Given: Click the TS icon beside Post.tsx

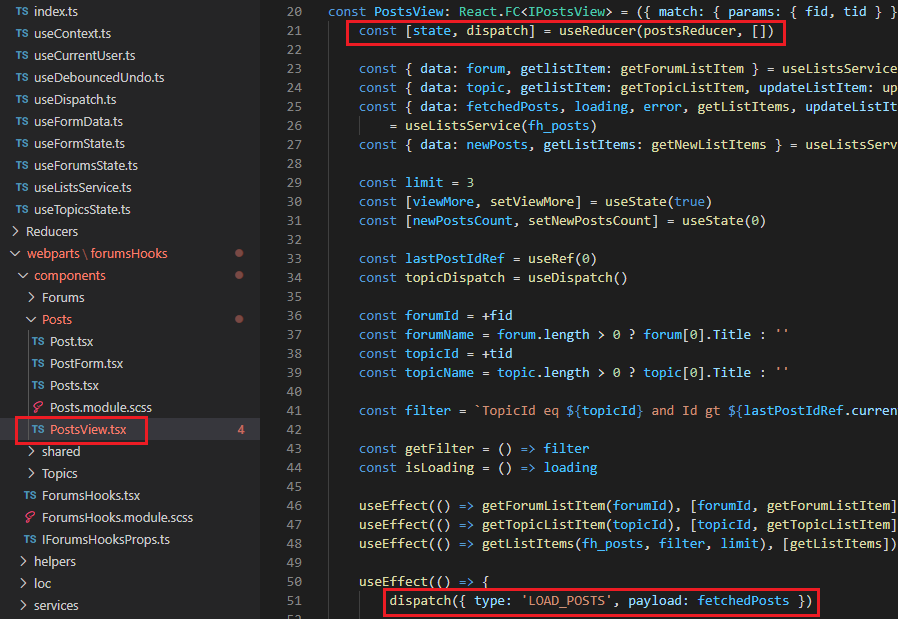Looking at the screenshot, I should click(38, 342).
